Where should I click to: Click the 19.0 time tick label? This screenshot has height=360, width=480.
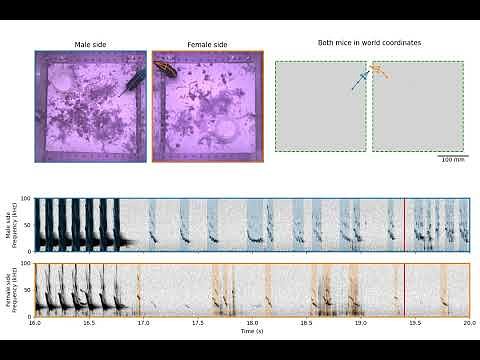click(361, 323)
